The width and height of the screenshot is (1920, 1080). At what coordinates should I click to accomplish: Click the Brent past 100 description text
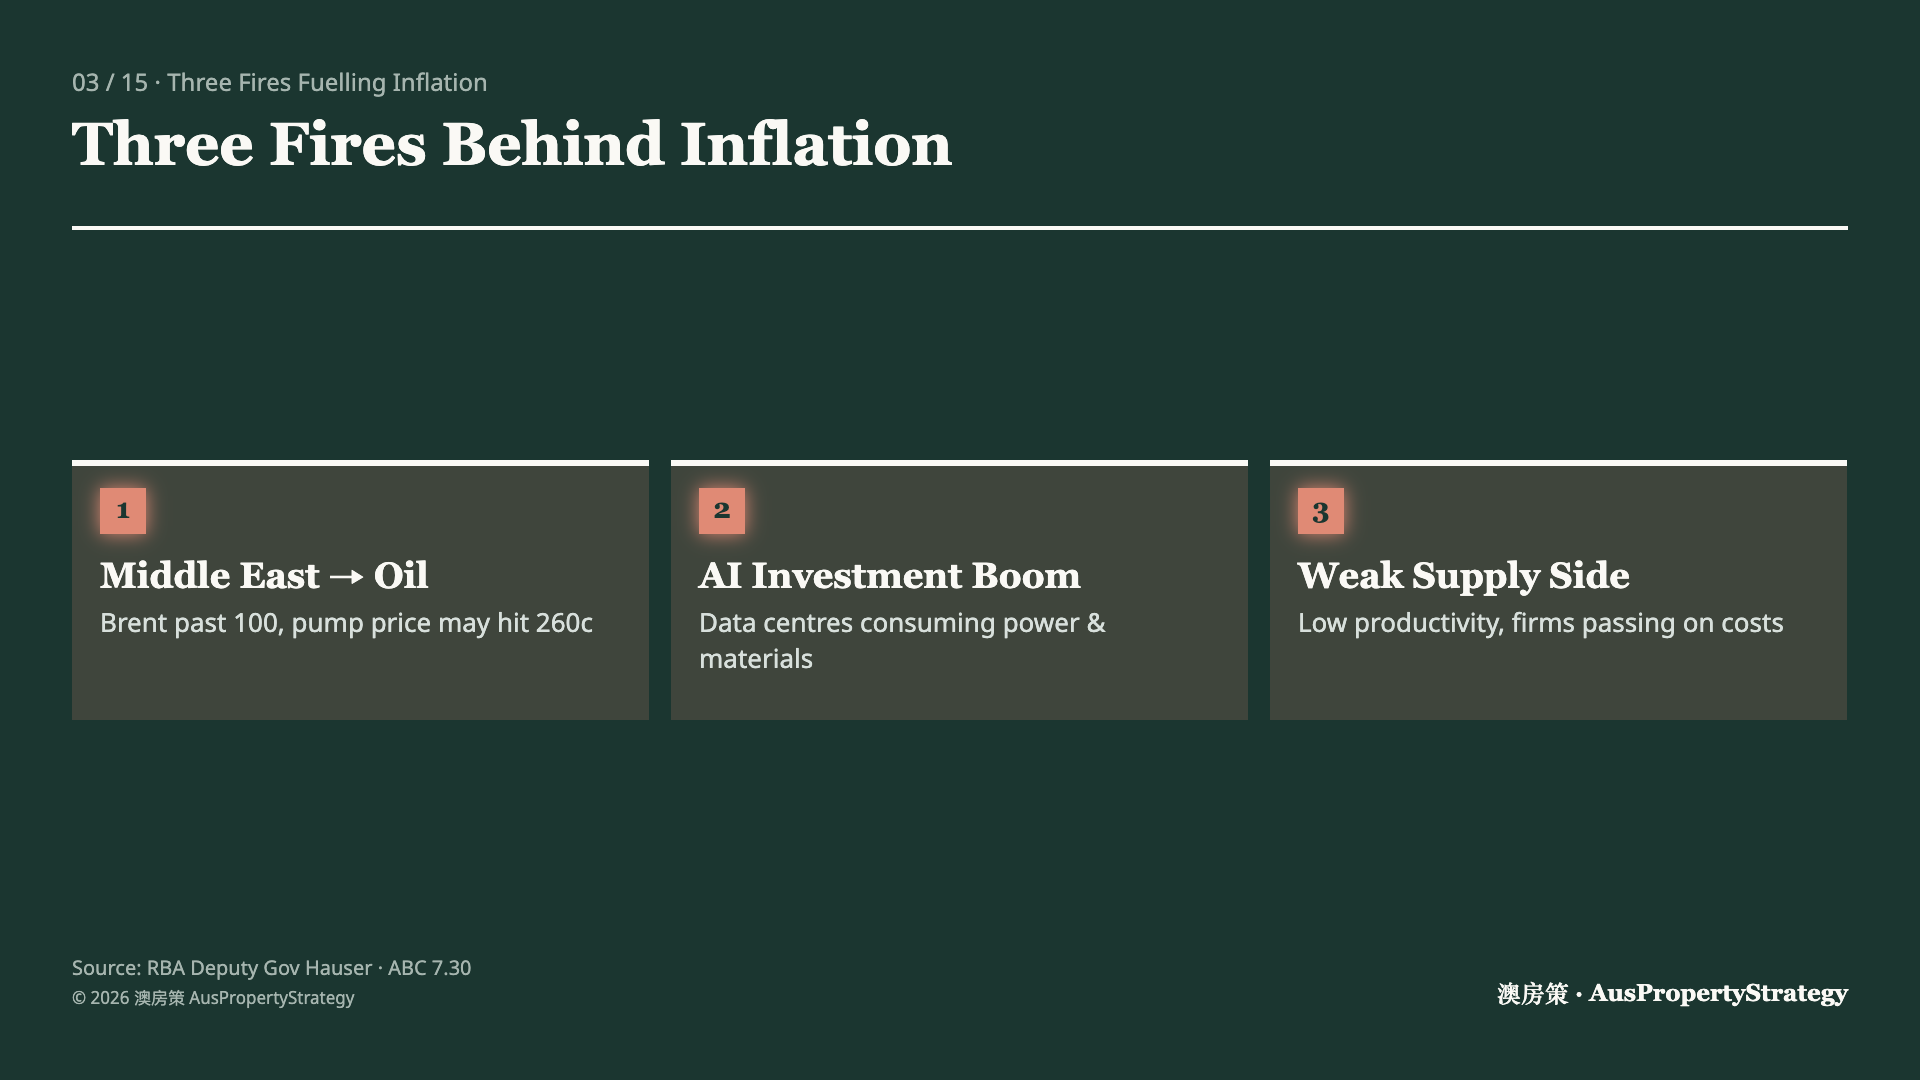(346, 623)
